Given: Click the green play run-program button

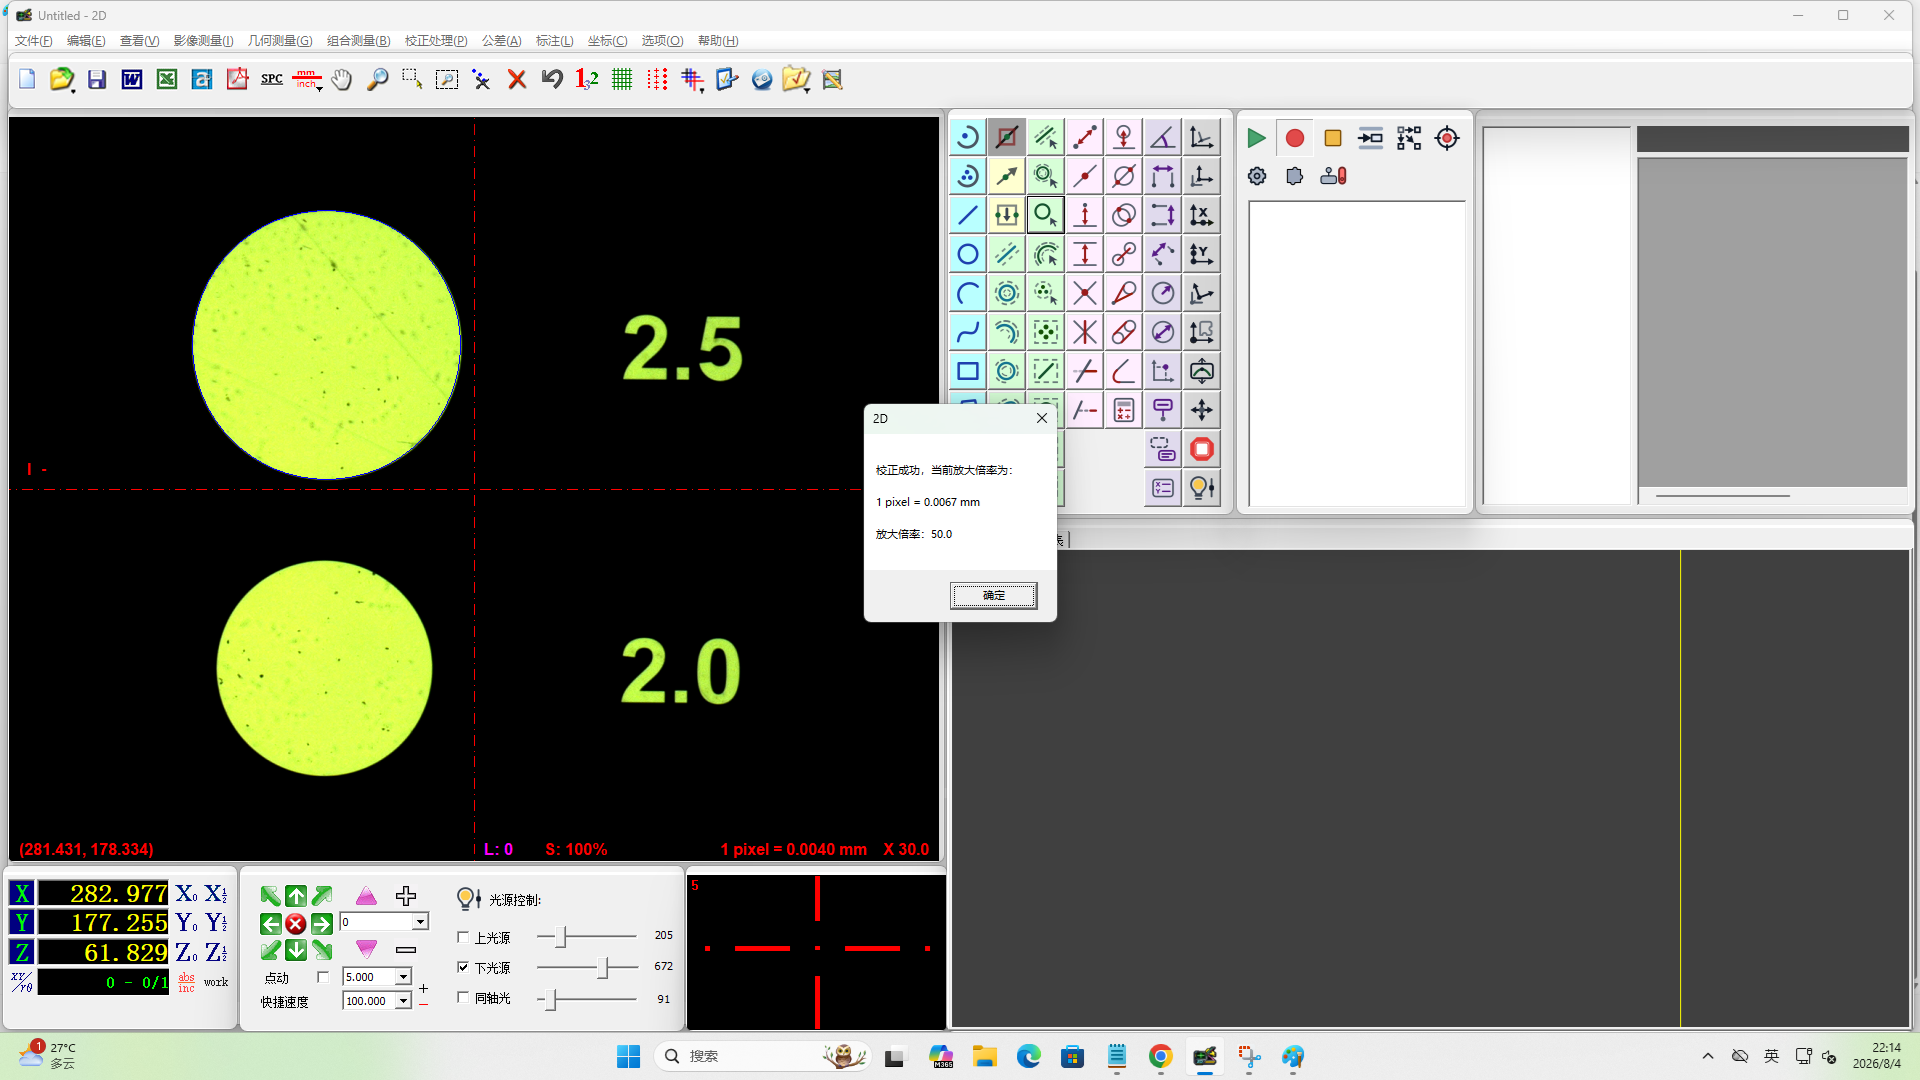Looking at the screenshot, I should 1256,138.
